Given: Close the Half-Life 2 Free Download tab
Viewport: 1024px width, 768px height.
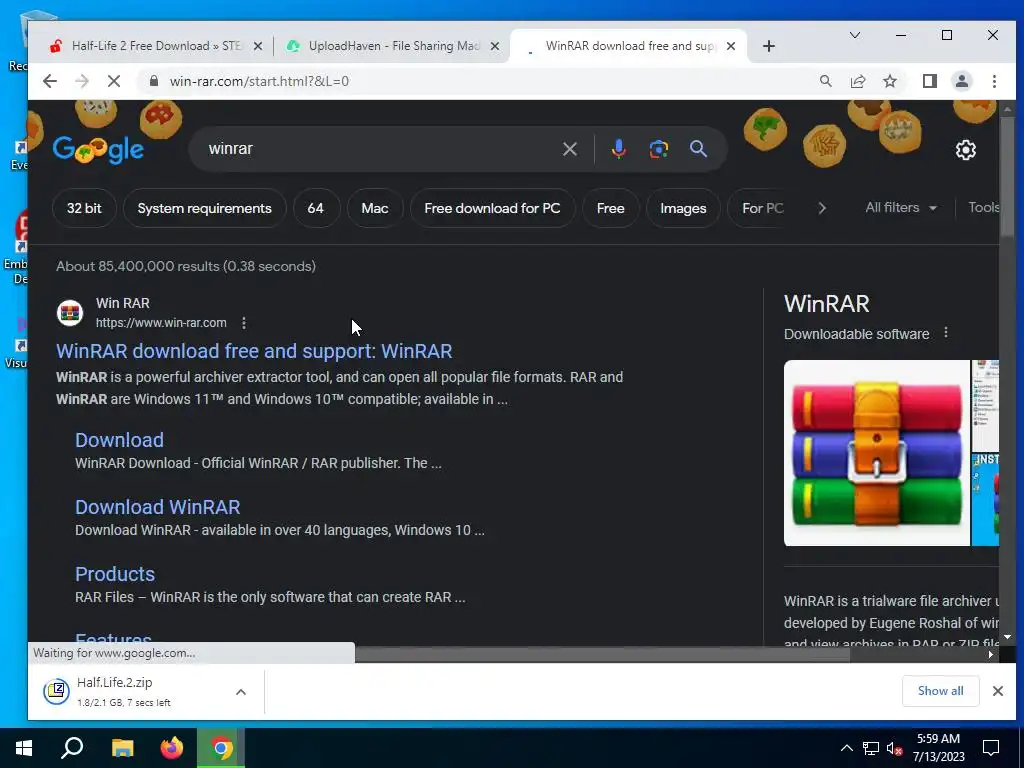Looking at the screenshot, I should [258, 46].
